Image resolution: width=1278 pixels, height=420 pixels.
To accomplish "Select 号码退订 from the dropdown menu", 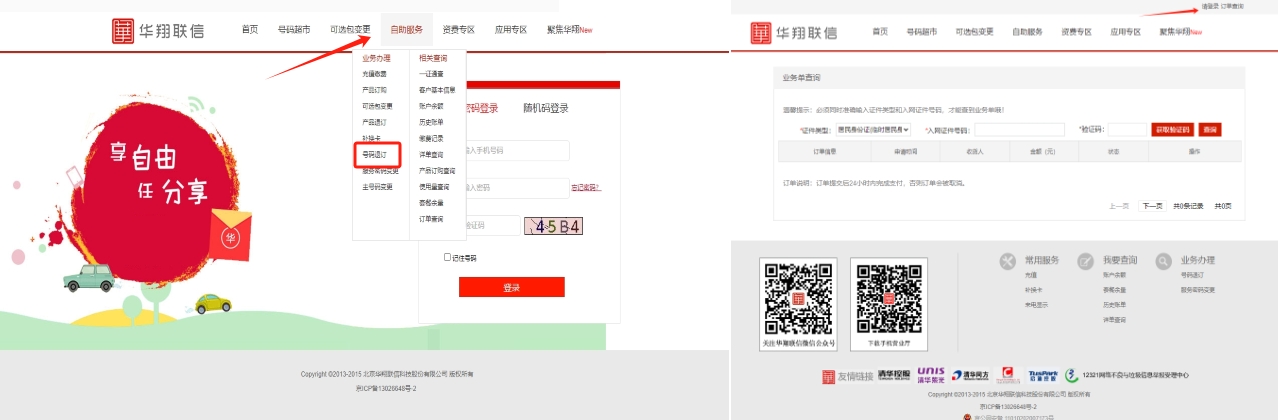I will [376, 155].
